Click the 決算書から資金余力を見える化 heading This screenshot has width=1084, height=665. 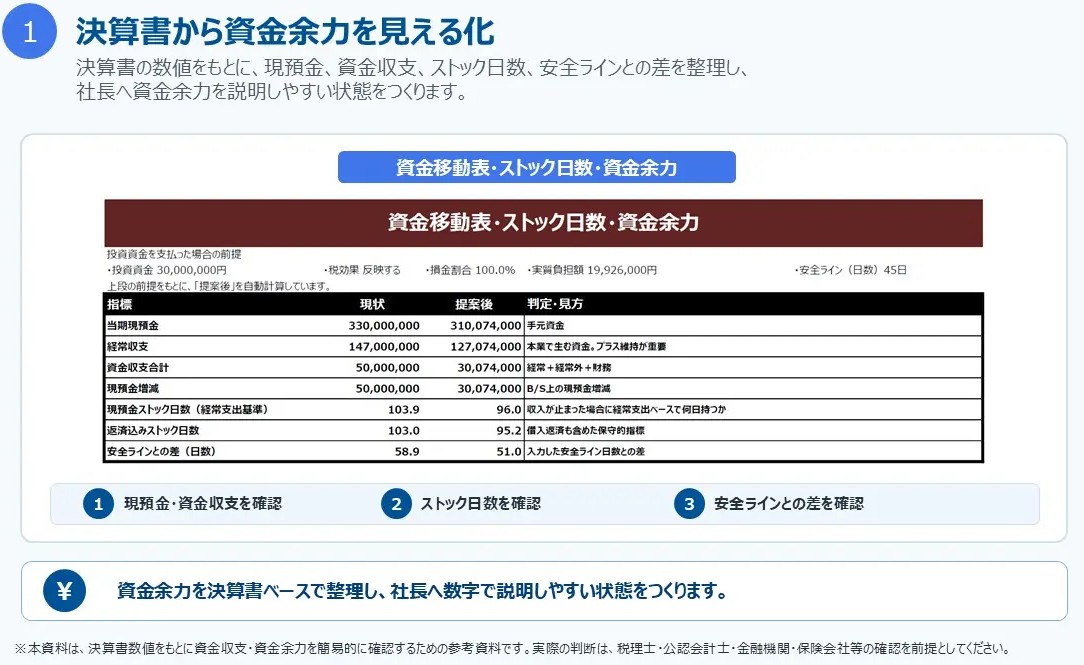click(285, 31)
